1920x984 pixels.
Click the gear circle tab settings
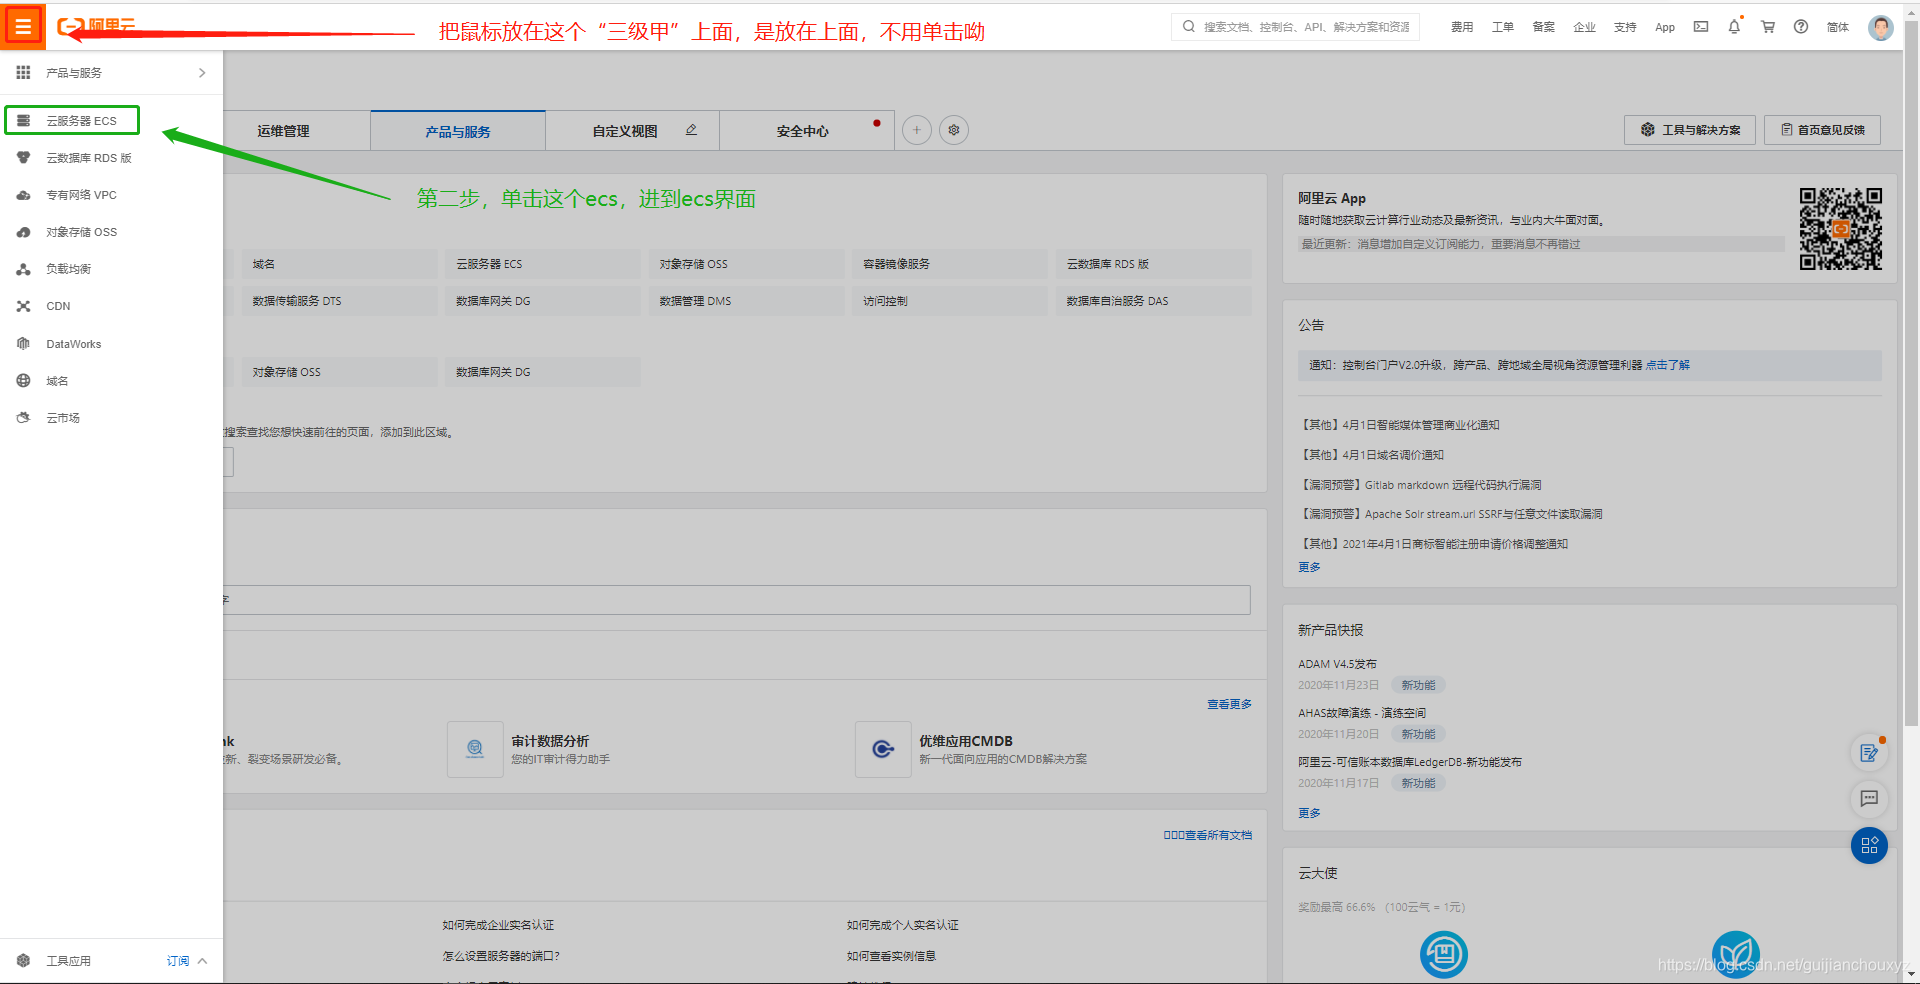[954, 130]
